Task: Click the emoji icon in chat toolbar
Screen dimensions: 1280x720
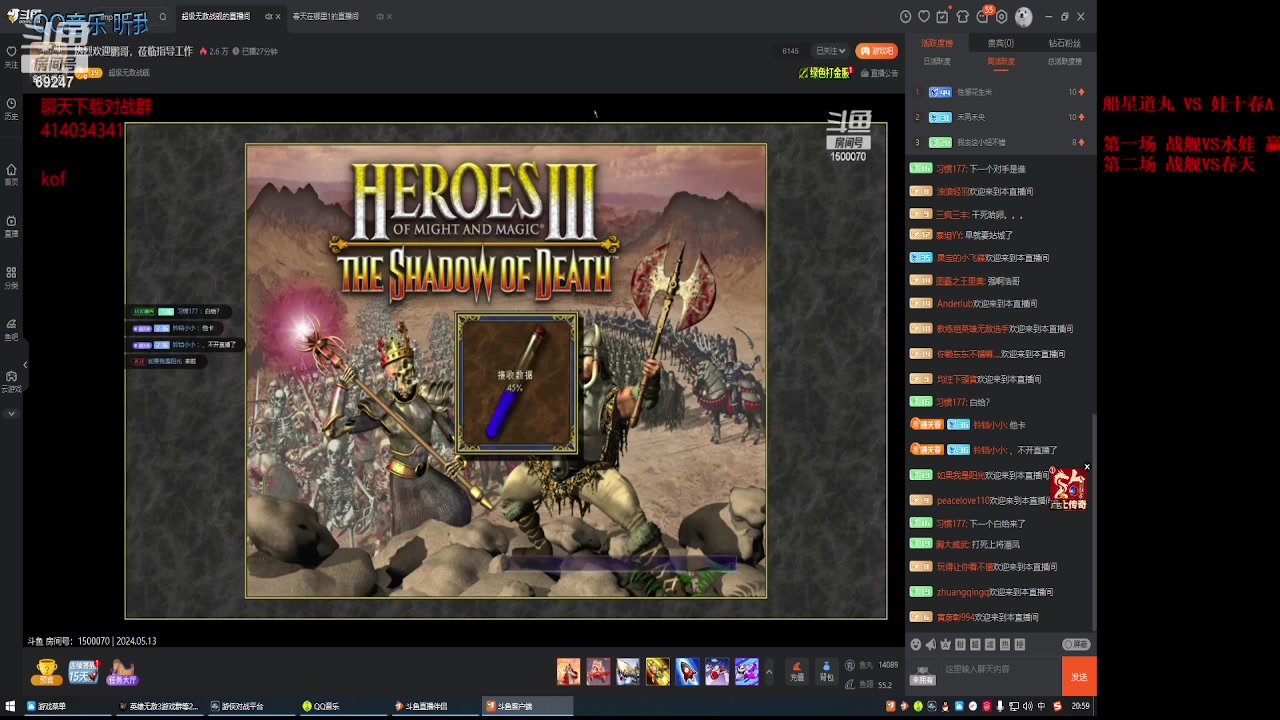Action: (x=915, y=645)
